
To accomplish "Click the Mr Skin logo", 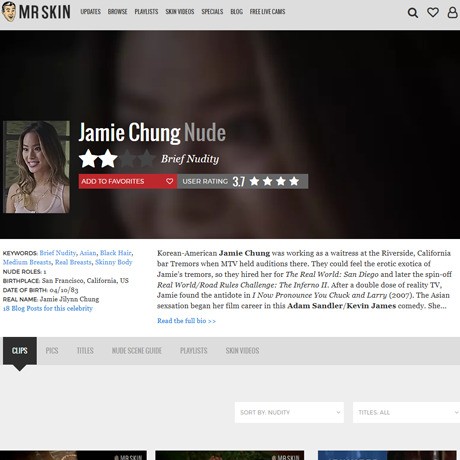I will 36,12.
